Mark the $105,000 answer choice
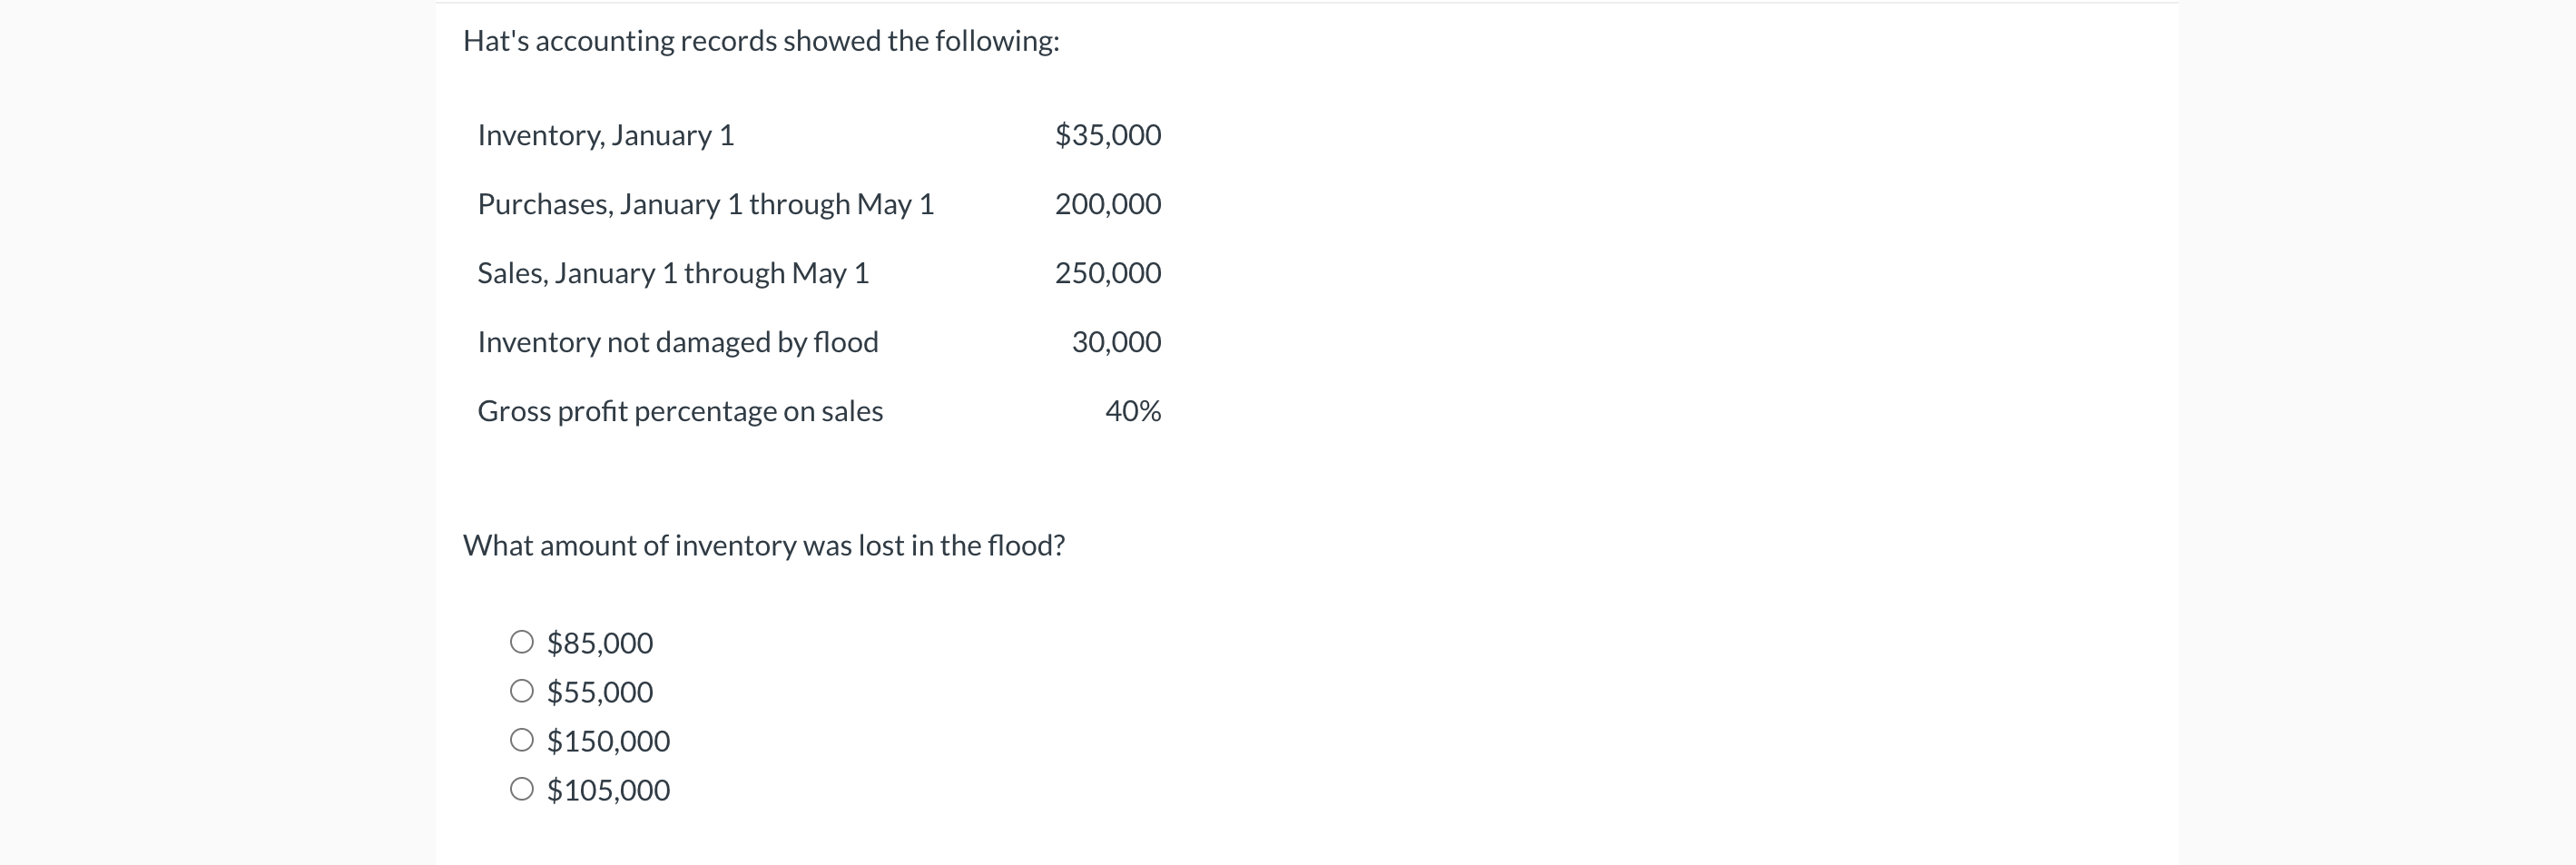Screen dimensions: 2576x865 pos(522,789)
